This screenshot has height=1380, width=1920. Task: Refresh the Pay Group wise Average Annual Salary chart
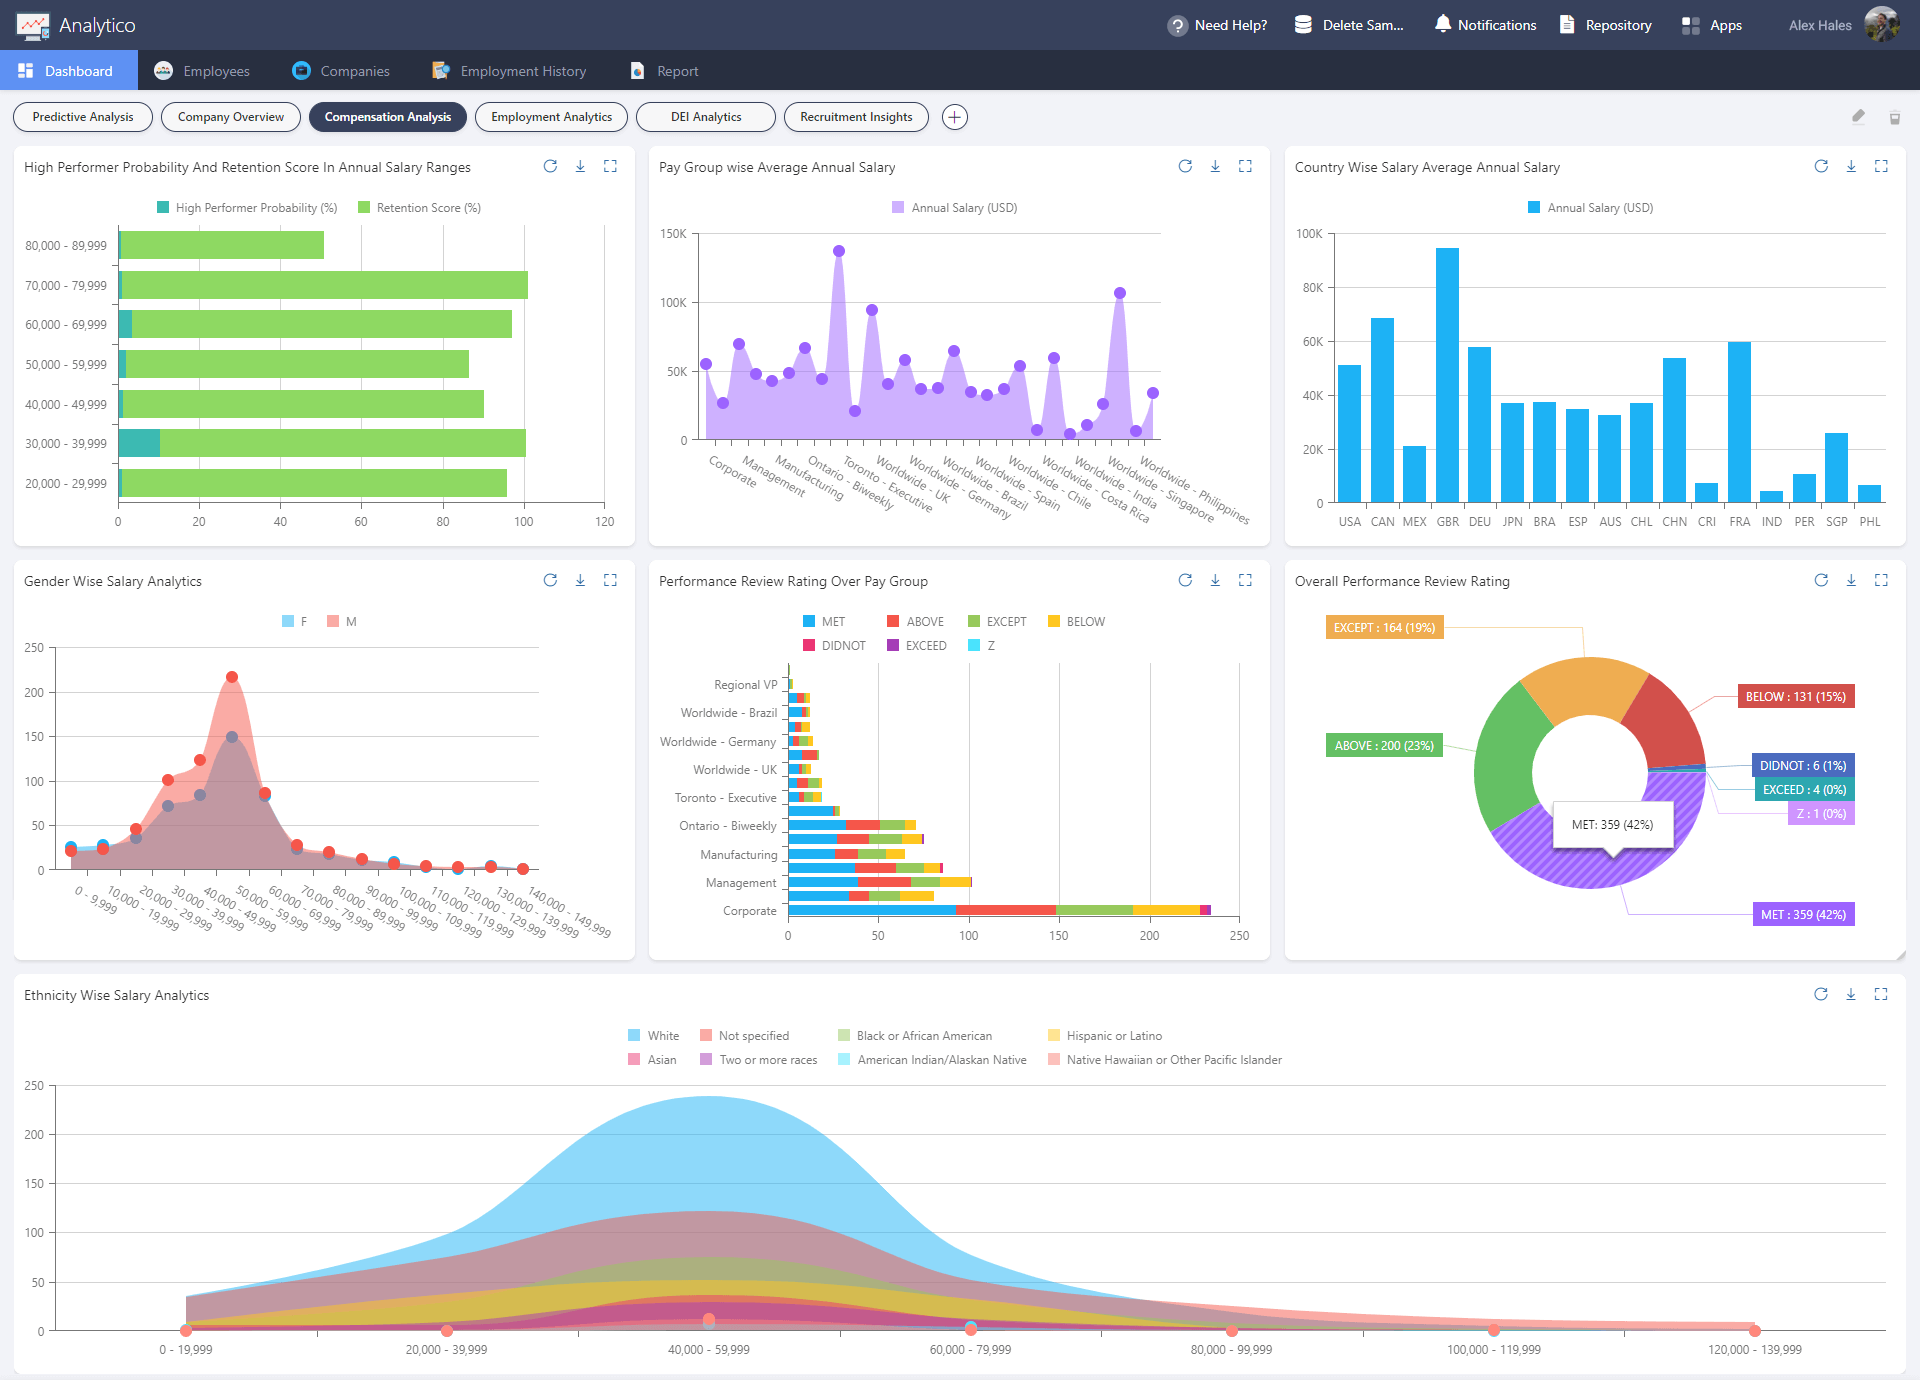pyautogui.click(x=1185, y=166)
